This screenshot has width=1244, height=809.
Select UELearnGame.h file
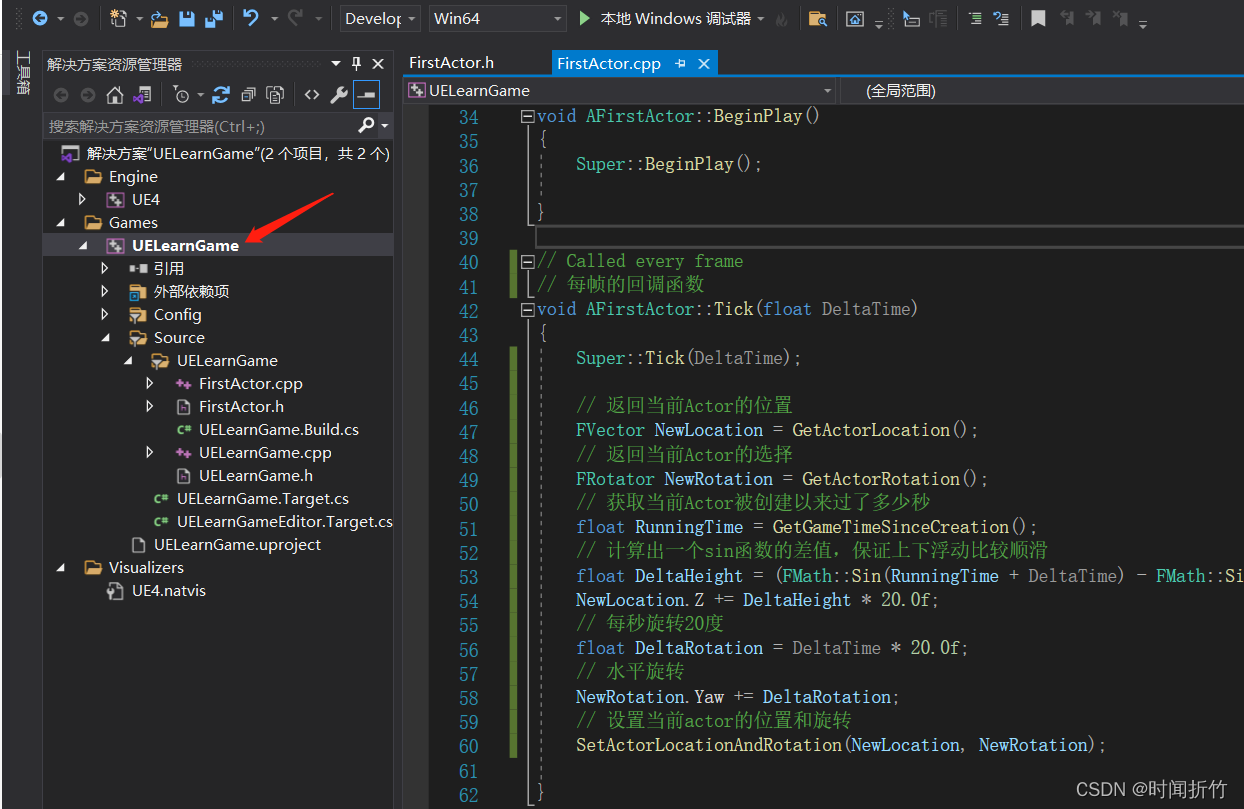pyautogui.click(x=256, y=475)
